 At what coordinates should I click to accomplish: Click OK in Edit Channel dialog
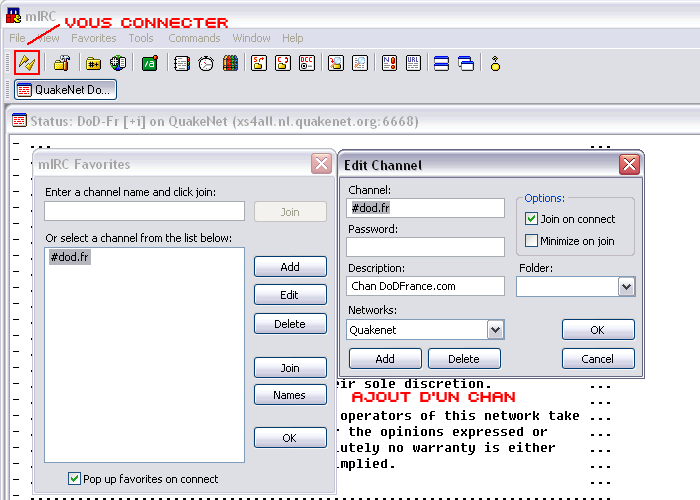point(598,329)
